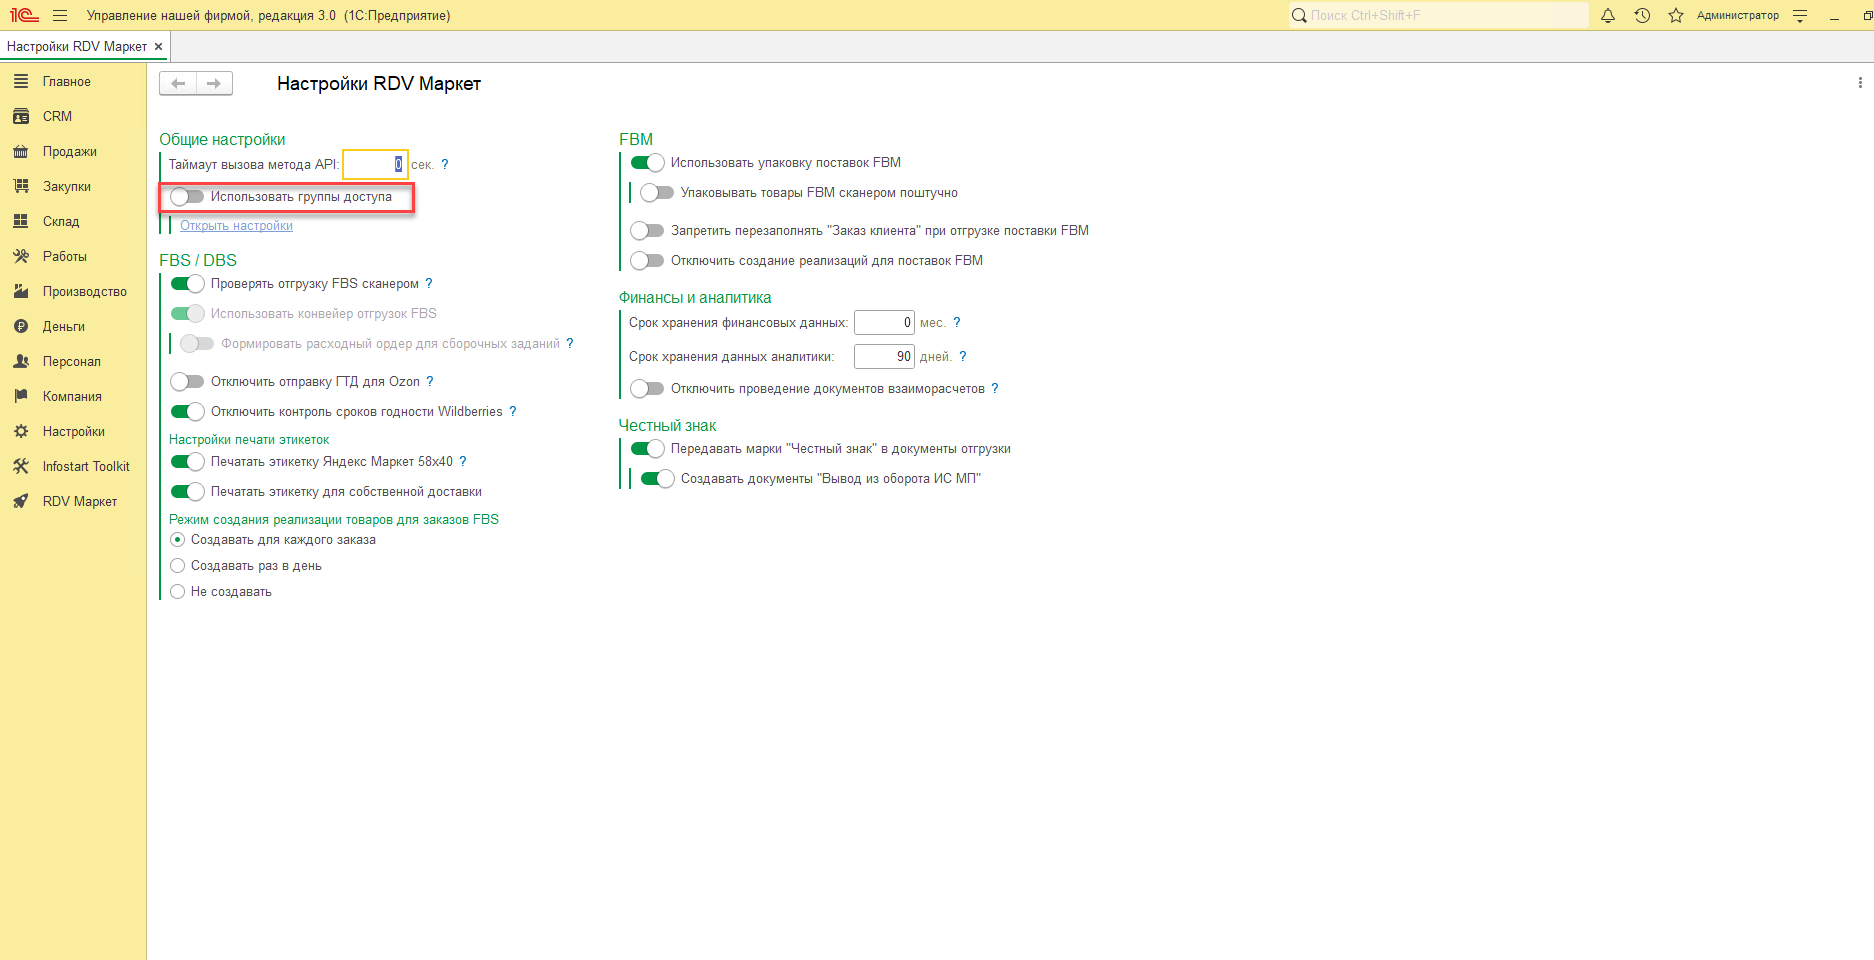The height and width of the screenshot is (960, 1874).
Task: Switch to Настройки RDV Маркет tab
Action: (77, 46)
